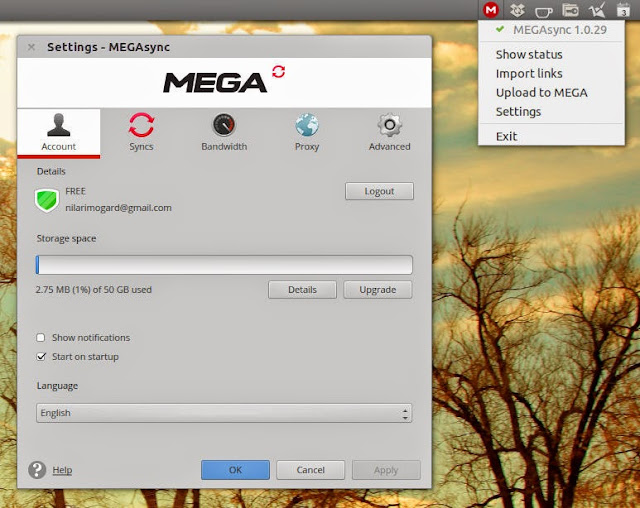Click the Apply button
640x508 pixels.
click(x=386, y=470)
